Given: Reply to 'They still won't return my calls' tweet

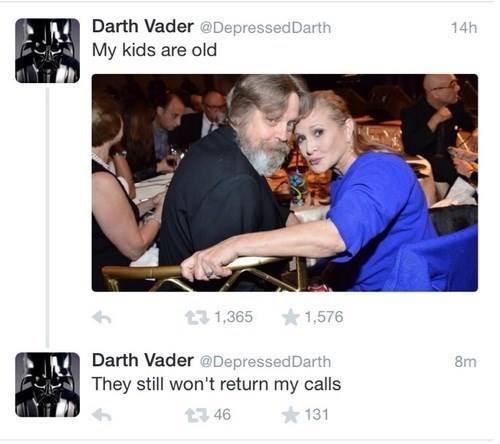Looking at the screenshot, I should click(102, 415).
